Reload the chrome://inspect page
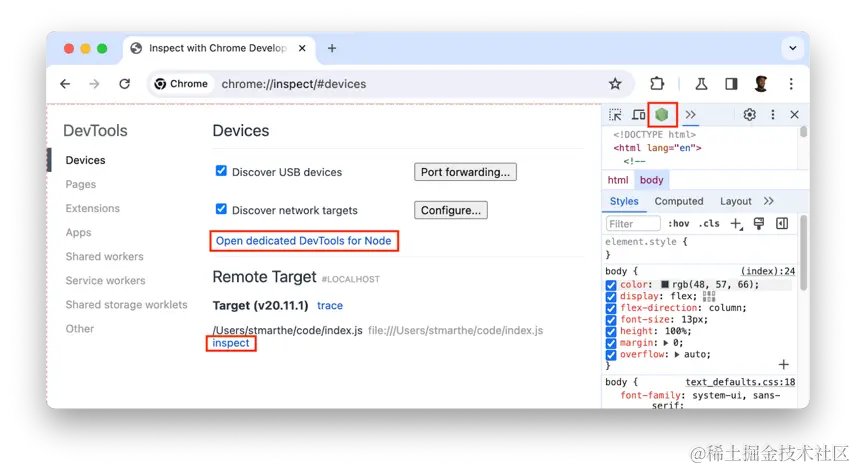The image size is (856, 470). [124, 84]
